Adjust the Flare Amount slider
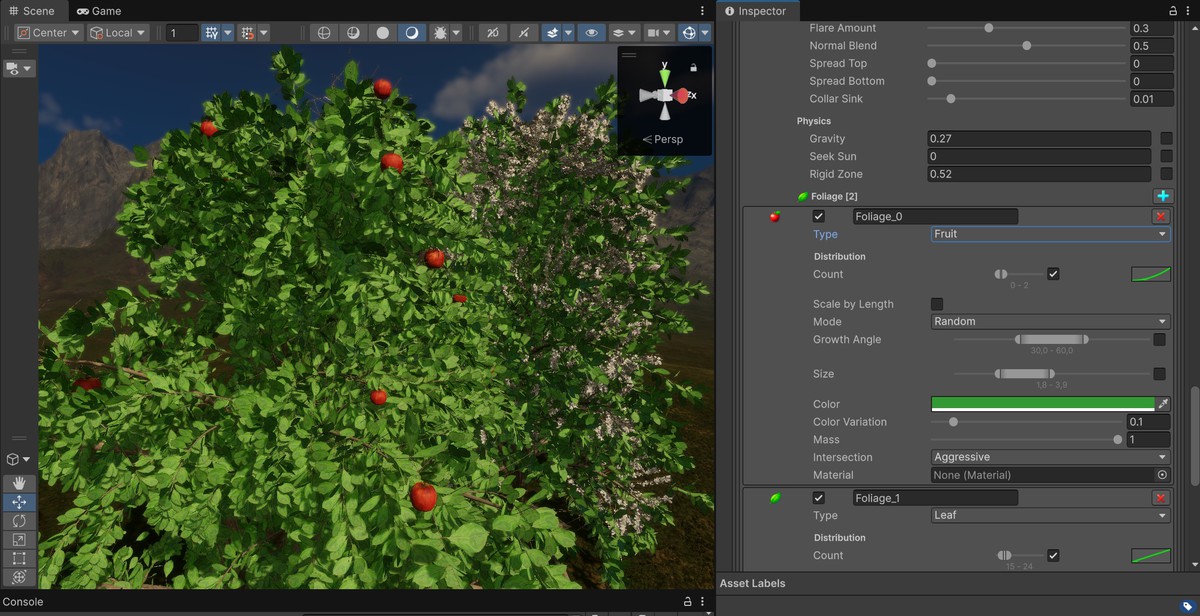This screenshot has width=1200, height=616. click(x=1026, y=28)
